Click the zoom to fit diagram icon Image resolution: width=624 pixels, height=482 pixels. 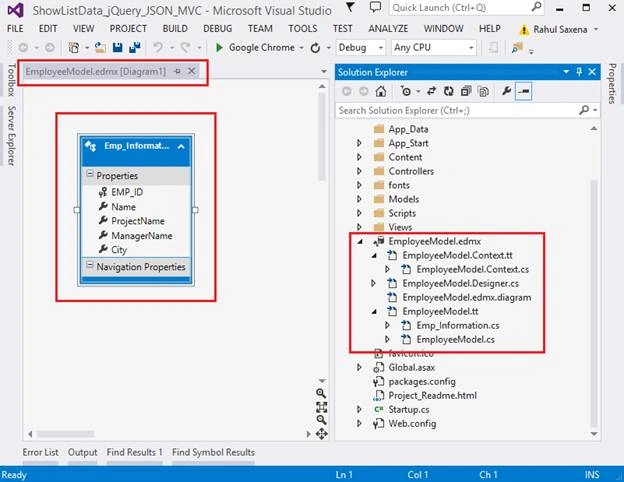pyautogui.click(x=322, y=407)
